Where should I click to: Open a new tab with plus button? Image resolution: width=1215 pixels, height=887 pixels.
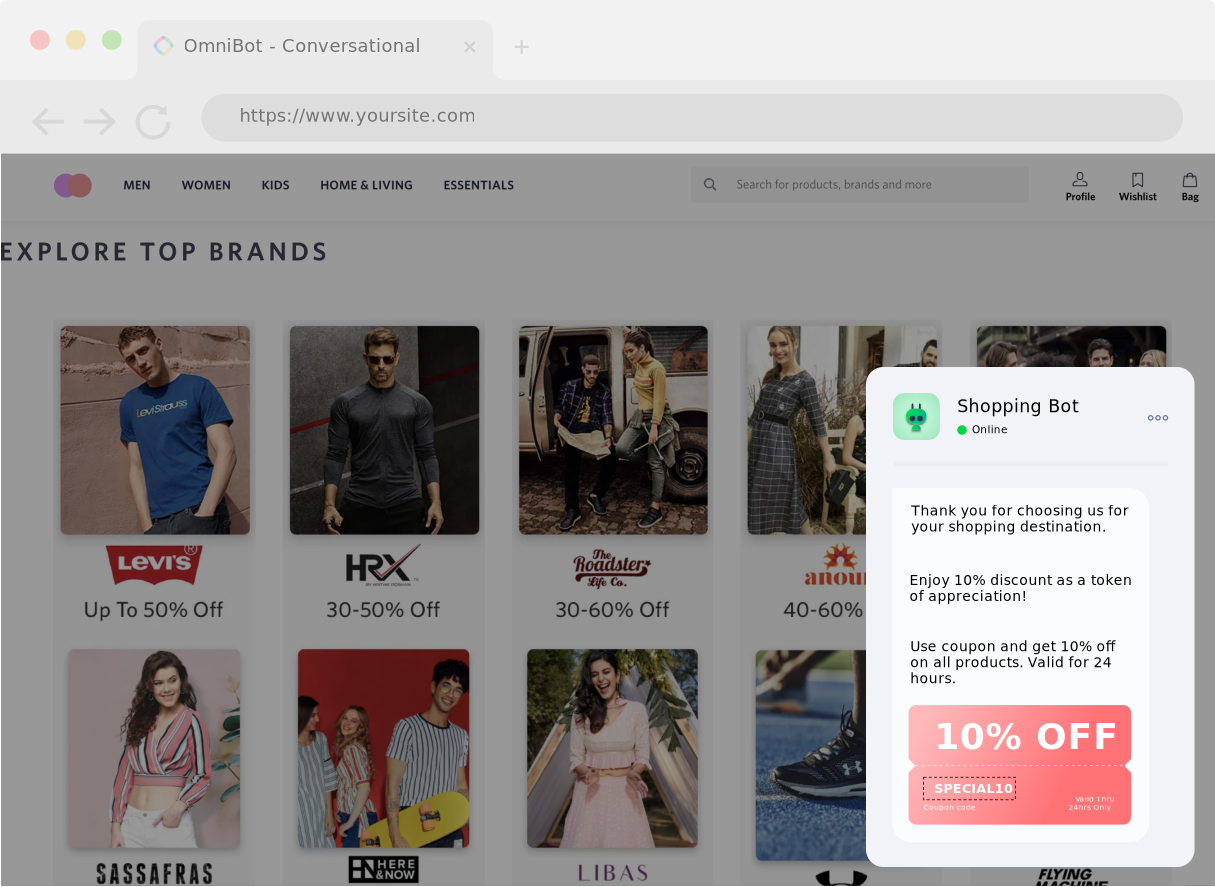point(521,47)
